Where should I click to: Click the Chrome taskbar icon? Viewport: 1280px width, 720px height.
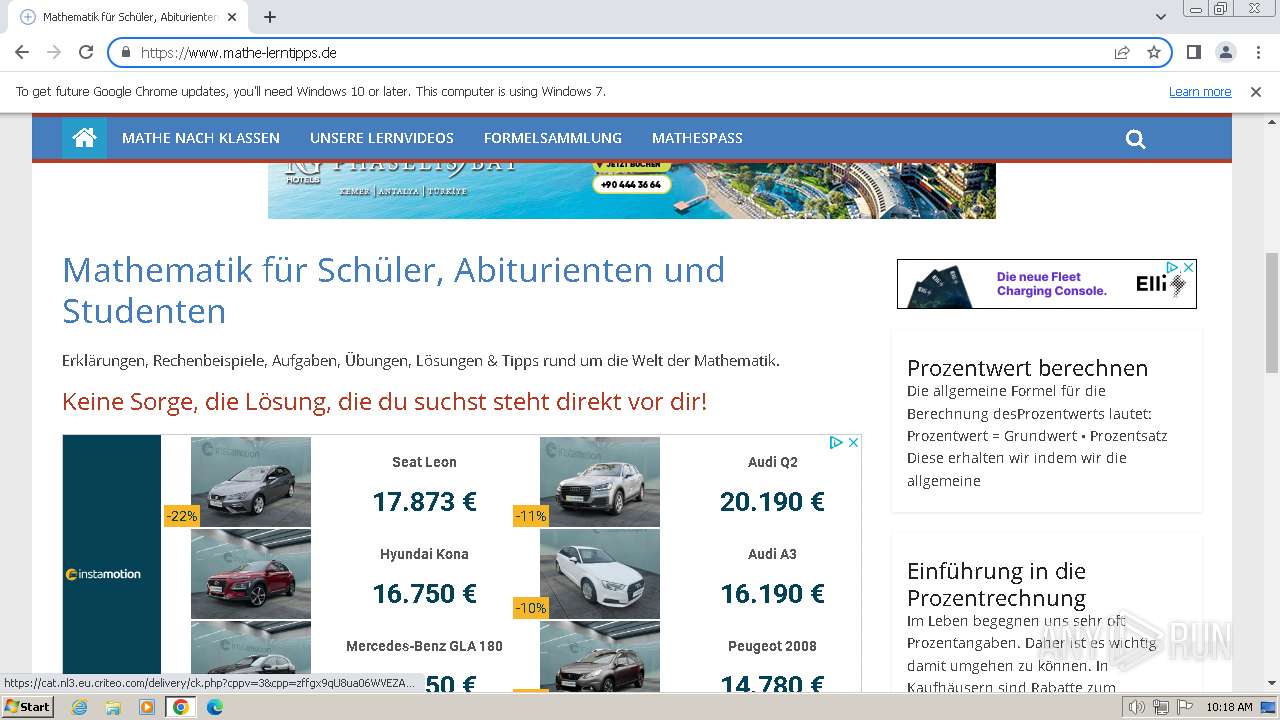[x=180, y=707]
